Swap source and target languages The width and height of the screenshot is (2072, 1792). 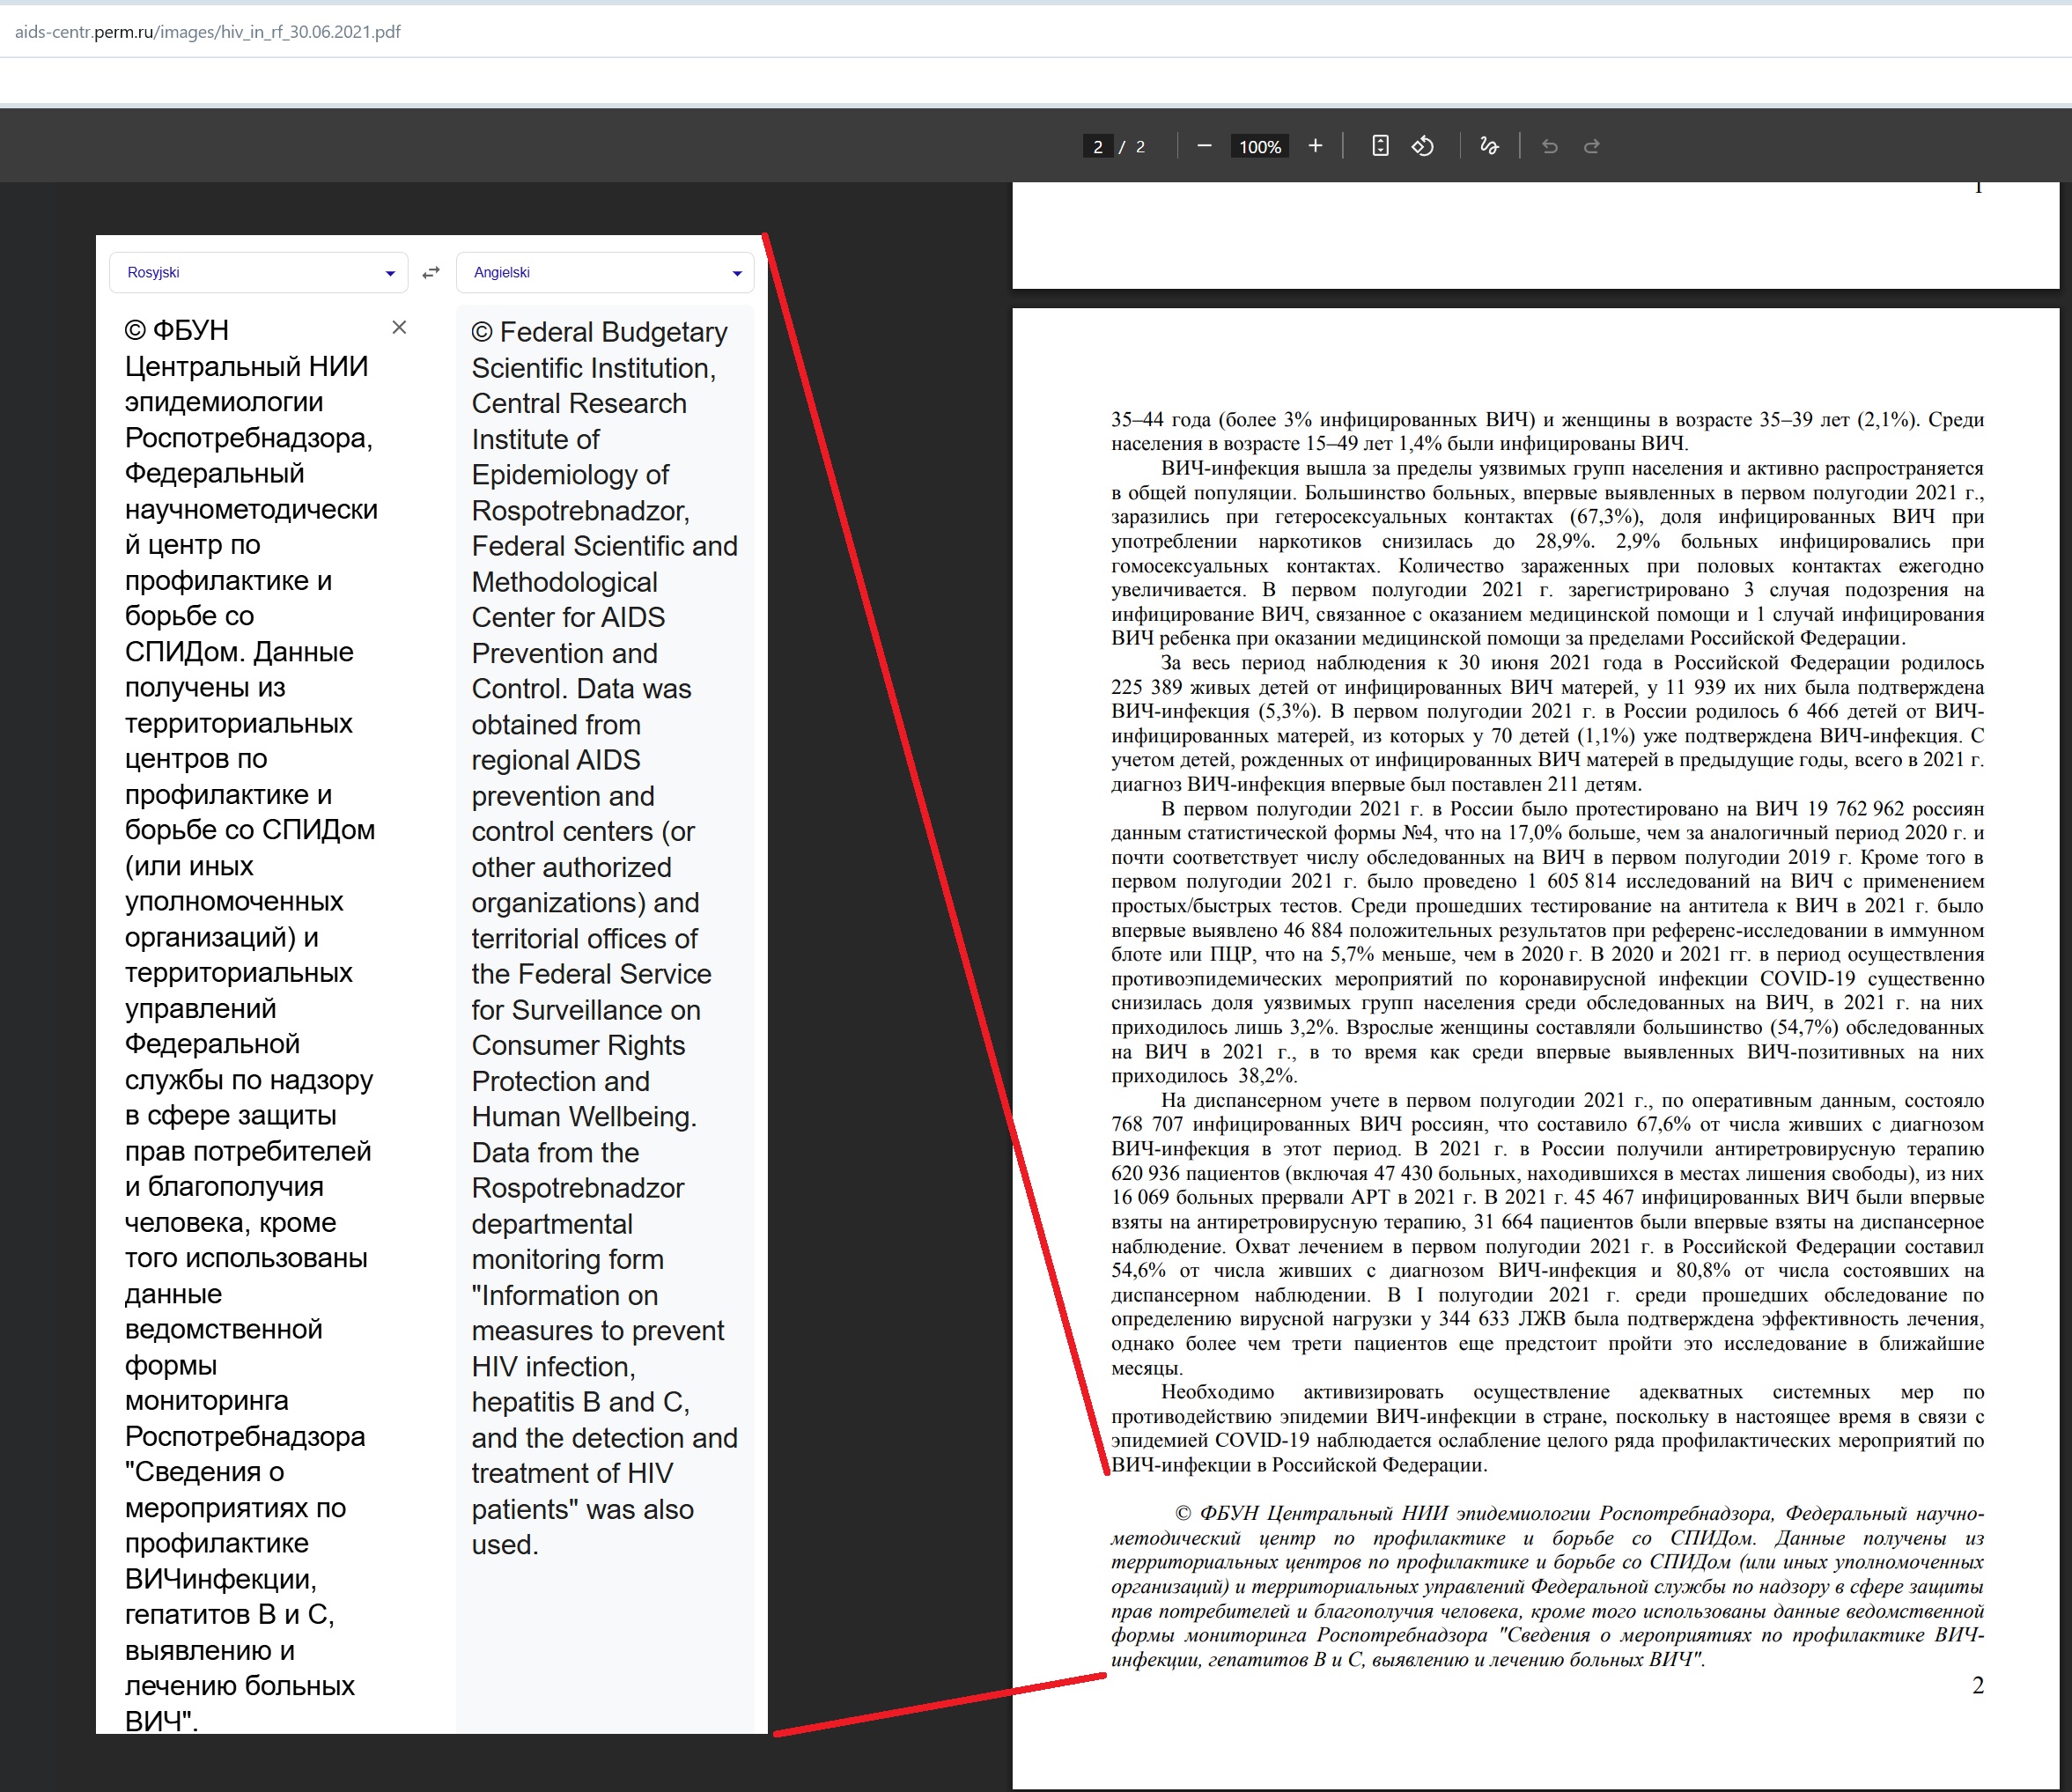click(x=431, y=273)
